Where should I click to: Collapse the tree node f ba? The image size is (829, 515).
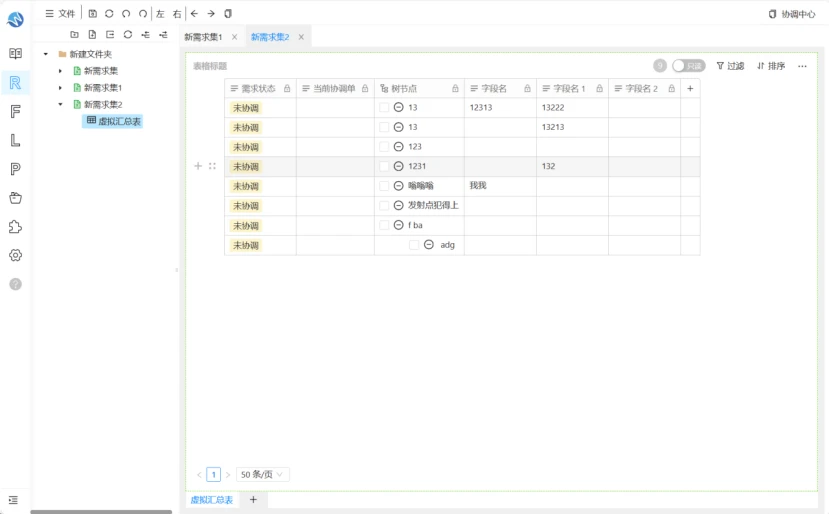pos(399,225)
